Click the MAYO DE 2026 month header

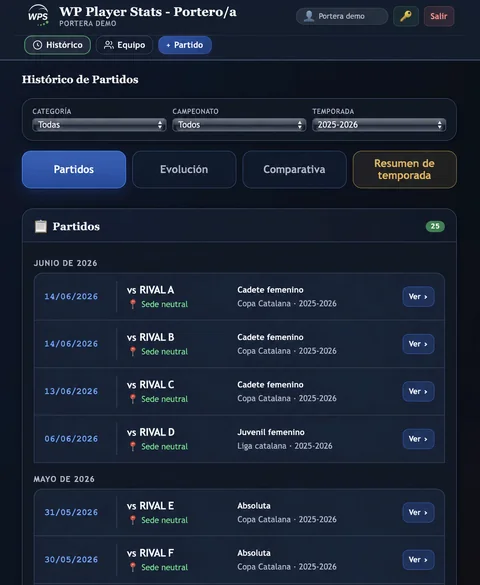[x=64, y=479]
